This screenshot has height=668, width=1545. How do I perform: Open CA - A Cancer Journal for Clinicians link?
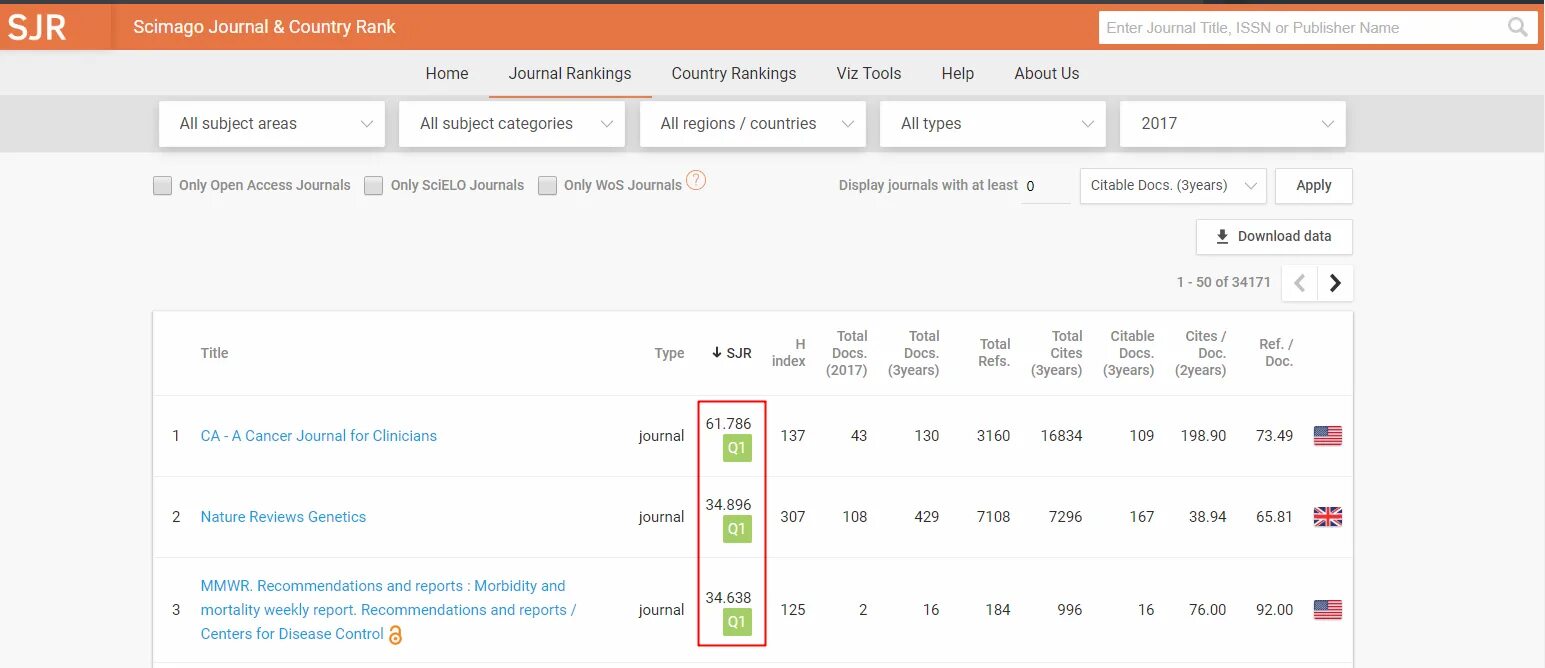(x=319, y=436)
